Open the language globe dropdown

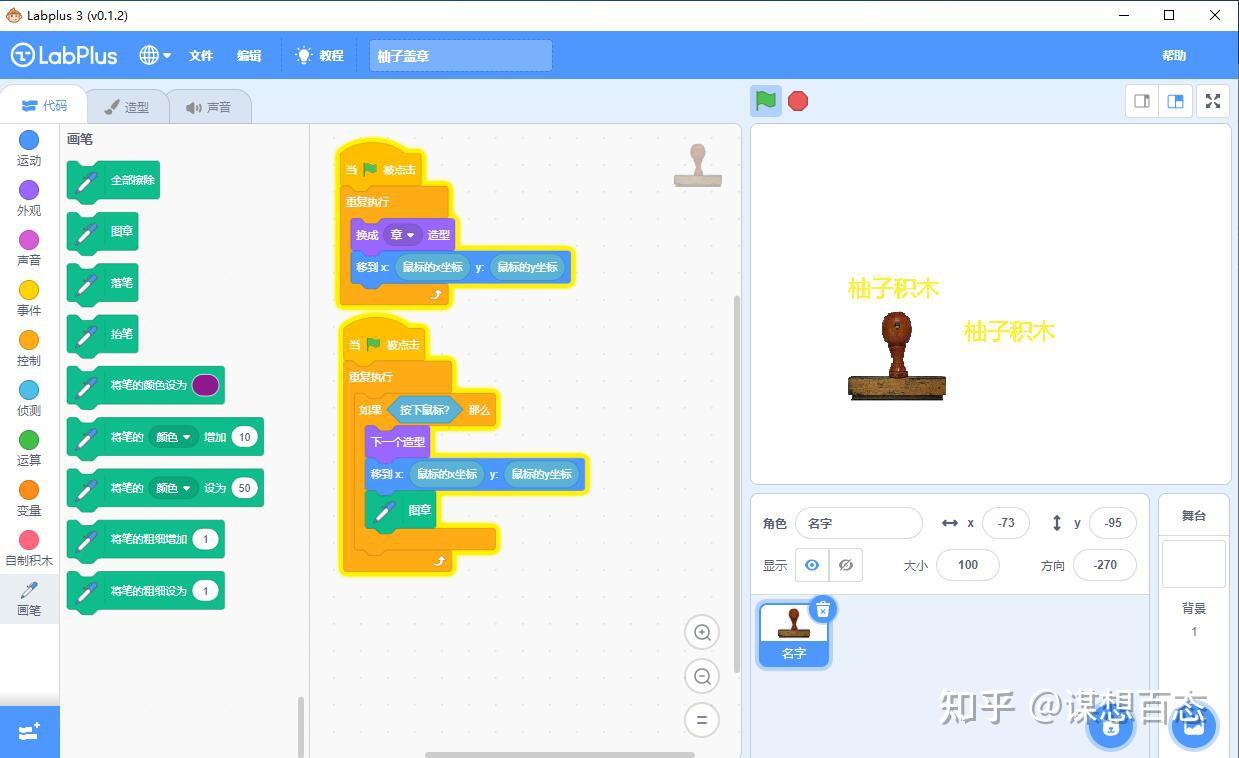tap(152, 55)
